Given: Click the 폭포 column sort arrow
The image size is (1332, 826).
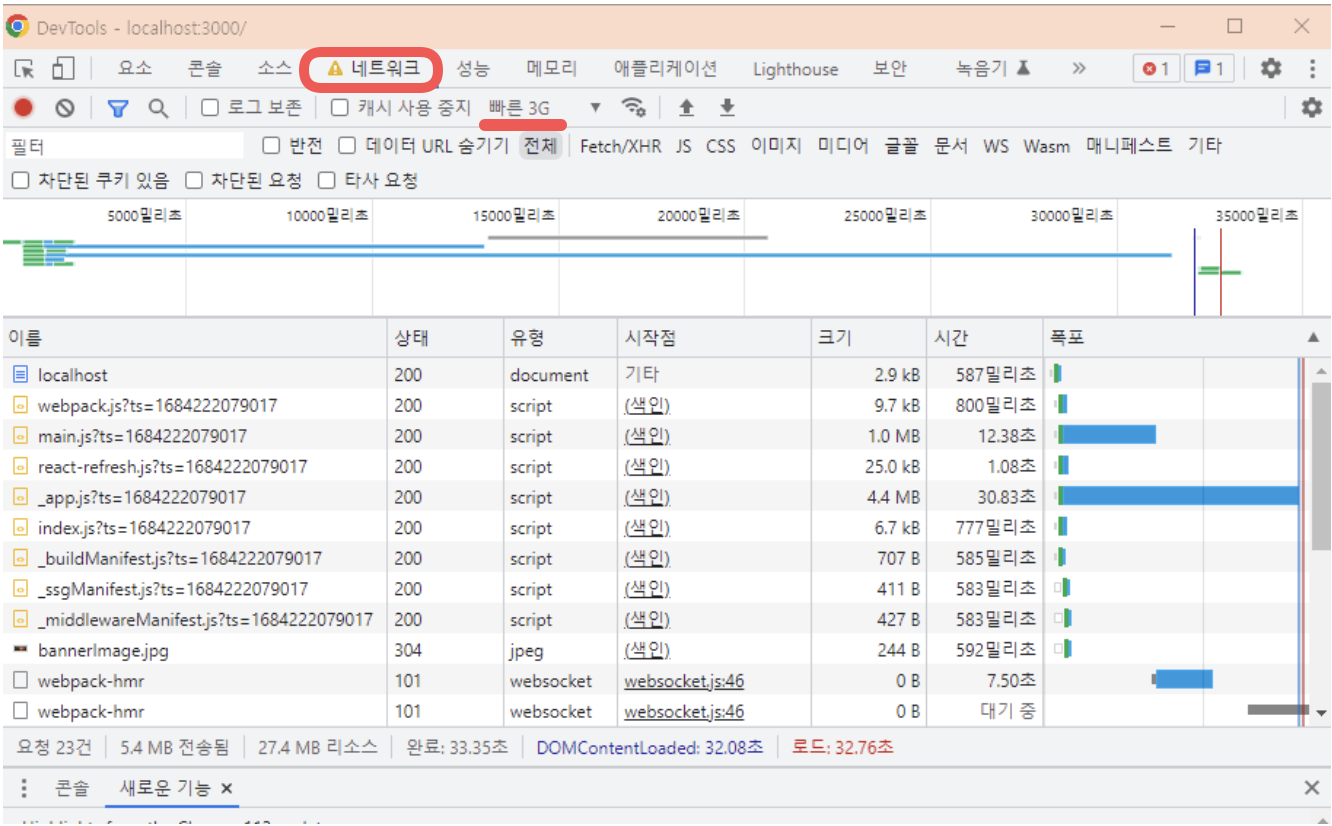Looking at the screenshot, I should 1313,338.
